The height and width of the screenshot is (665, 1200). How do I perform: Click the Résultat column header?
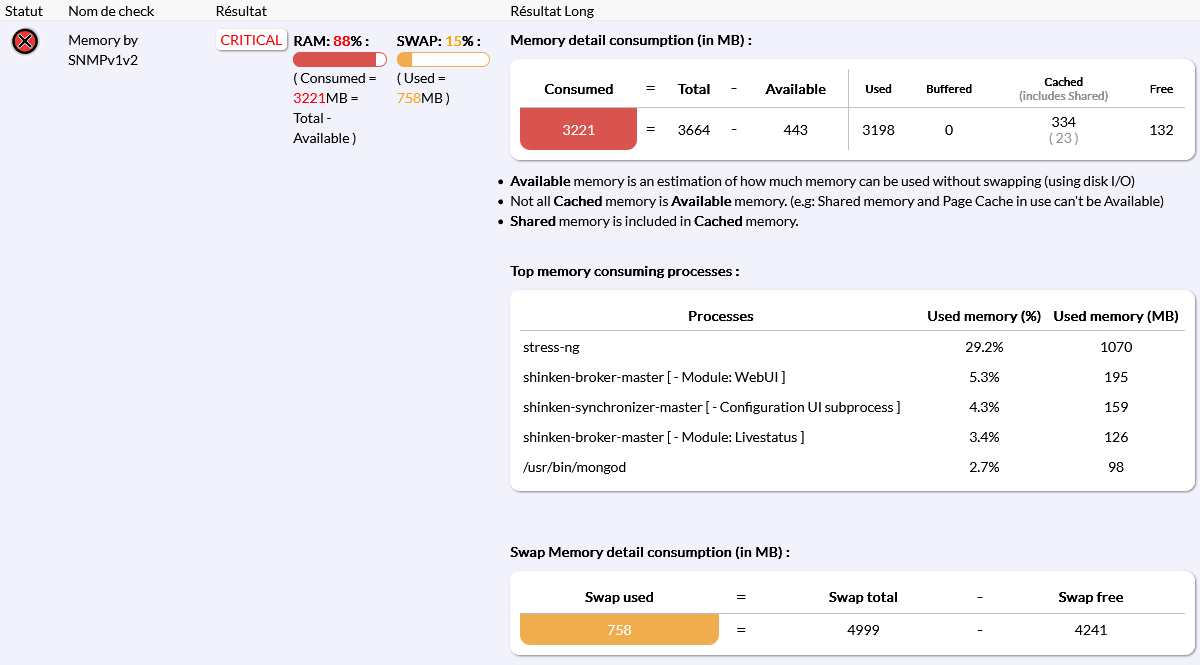(241, 11)
